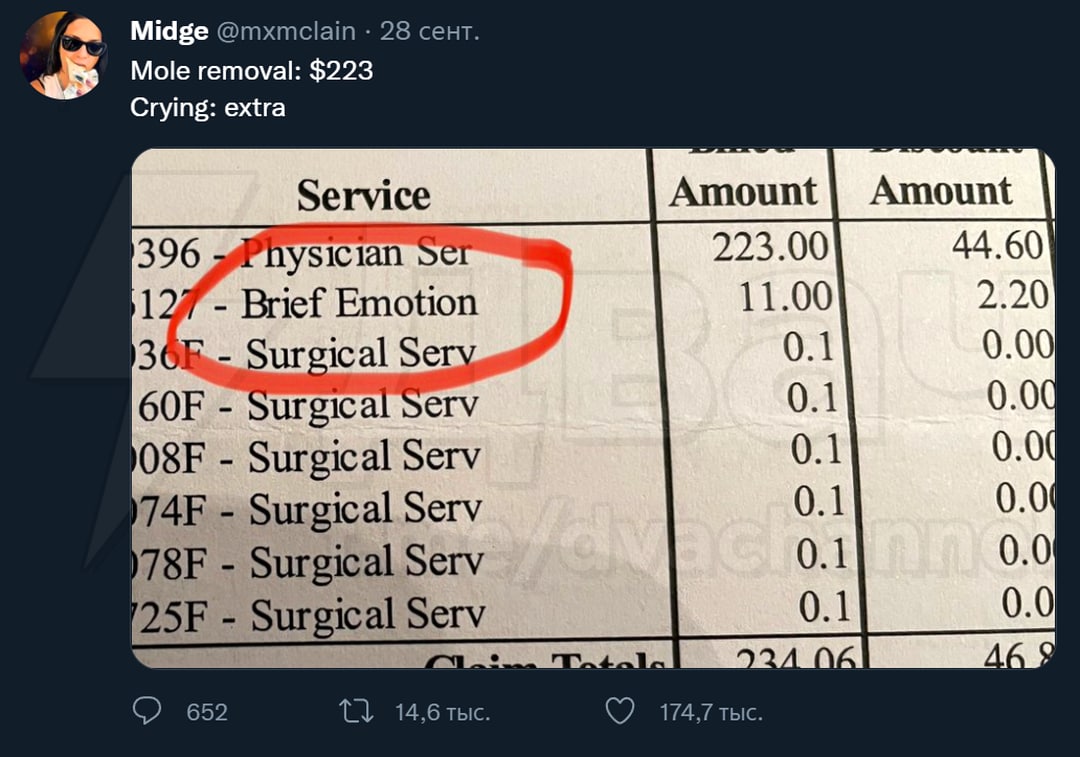1080x757 pixels.
Task: Click the Service column header in photo
Action: click(364, 195)
